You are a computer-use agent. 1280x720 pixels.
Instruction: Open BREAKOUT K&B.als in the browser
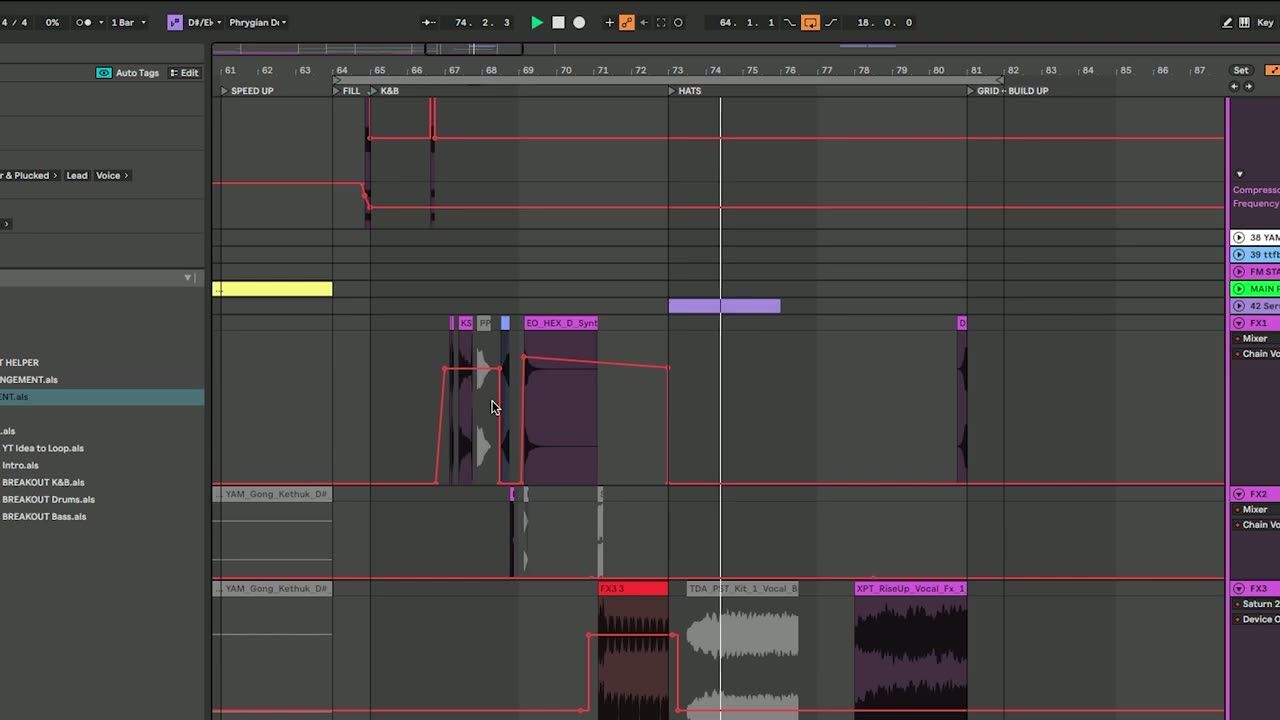43,482
